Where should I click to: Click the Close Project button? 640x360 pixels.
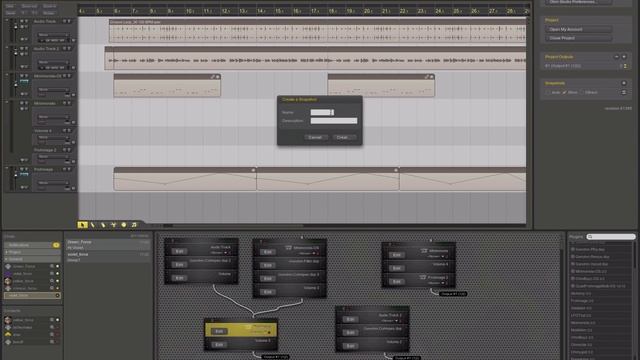(578, 38)
